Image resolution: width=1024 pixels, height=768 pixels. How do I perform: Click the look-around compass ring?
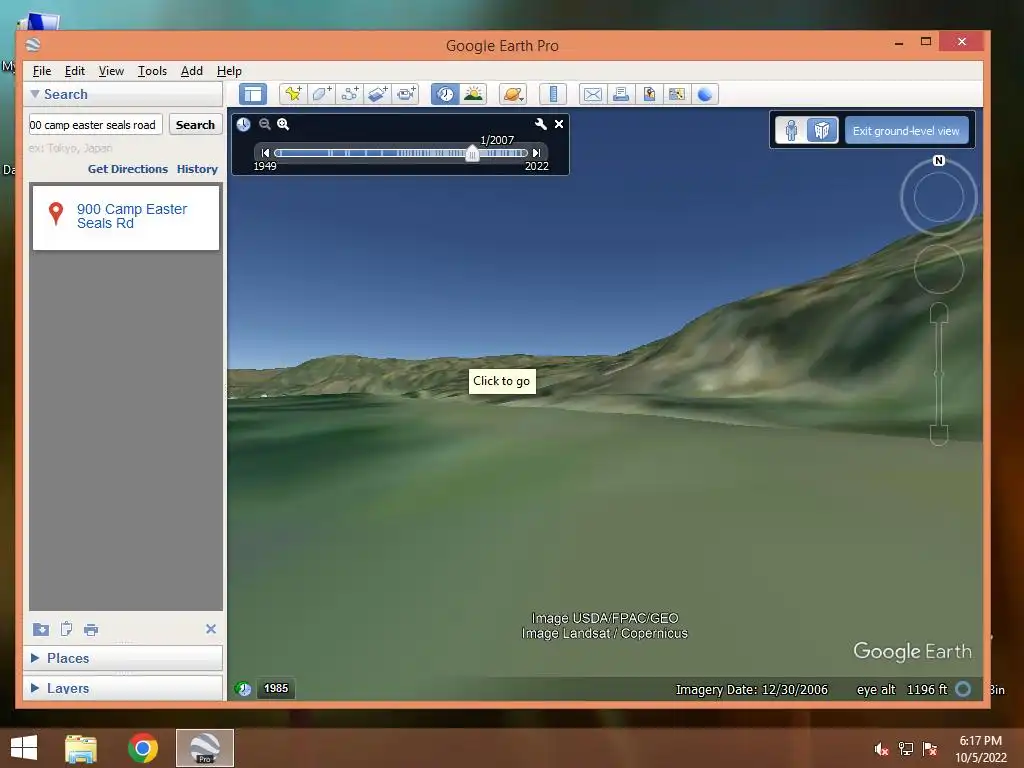[938, 197]
